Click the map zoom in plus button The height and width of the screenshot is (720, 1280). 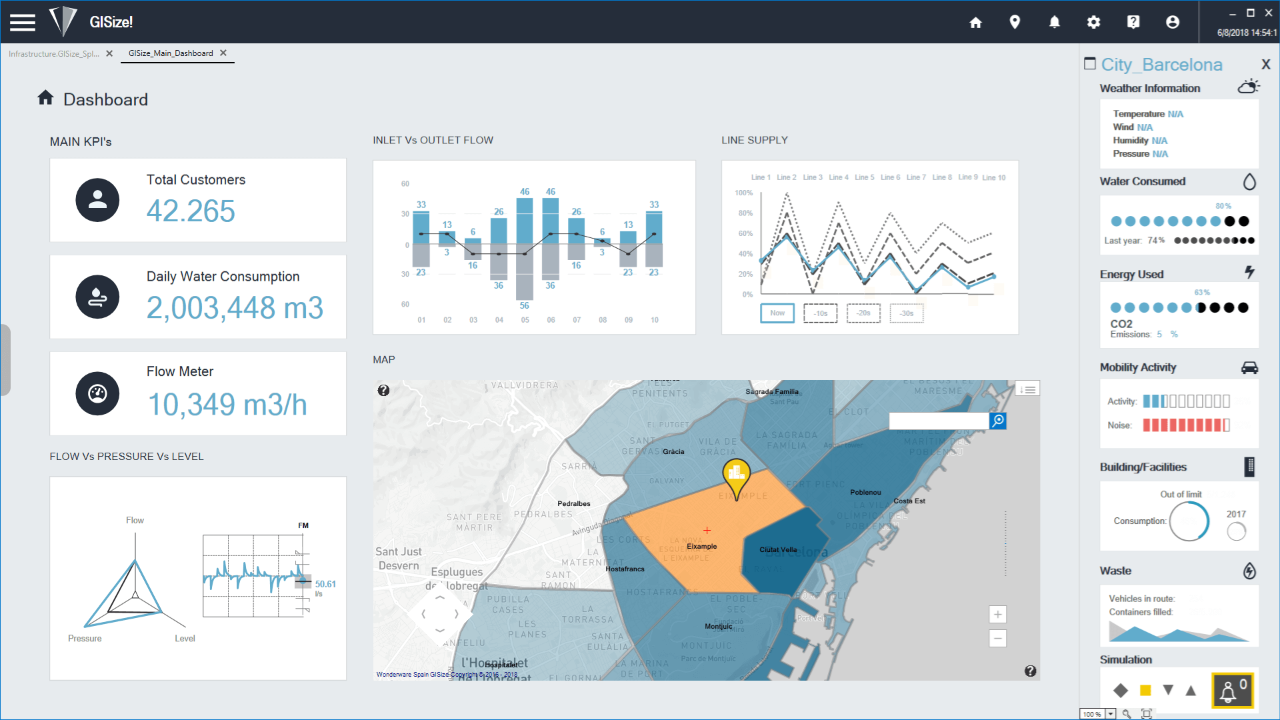click(997, 614)
